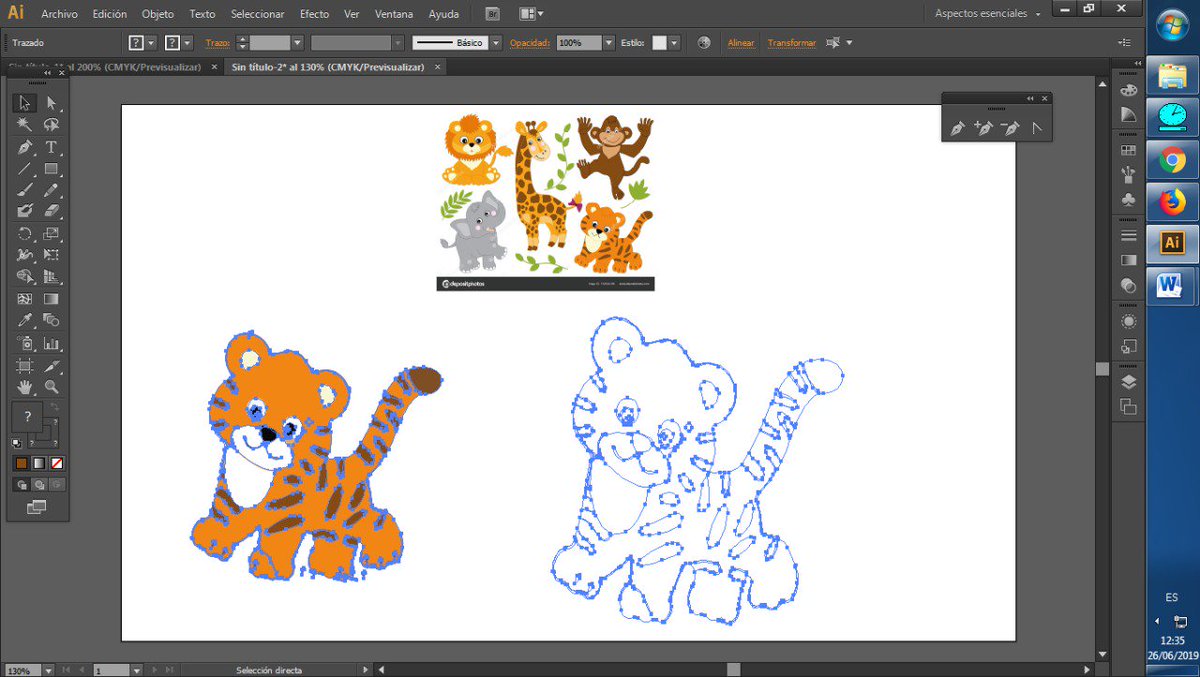Select the Slice tool

pos(51,365)
